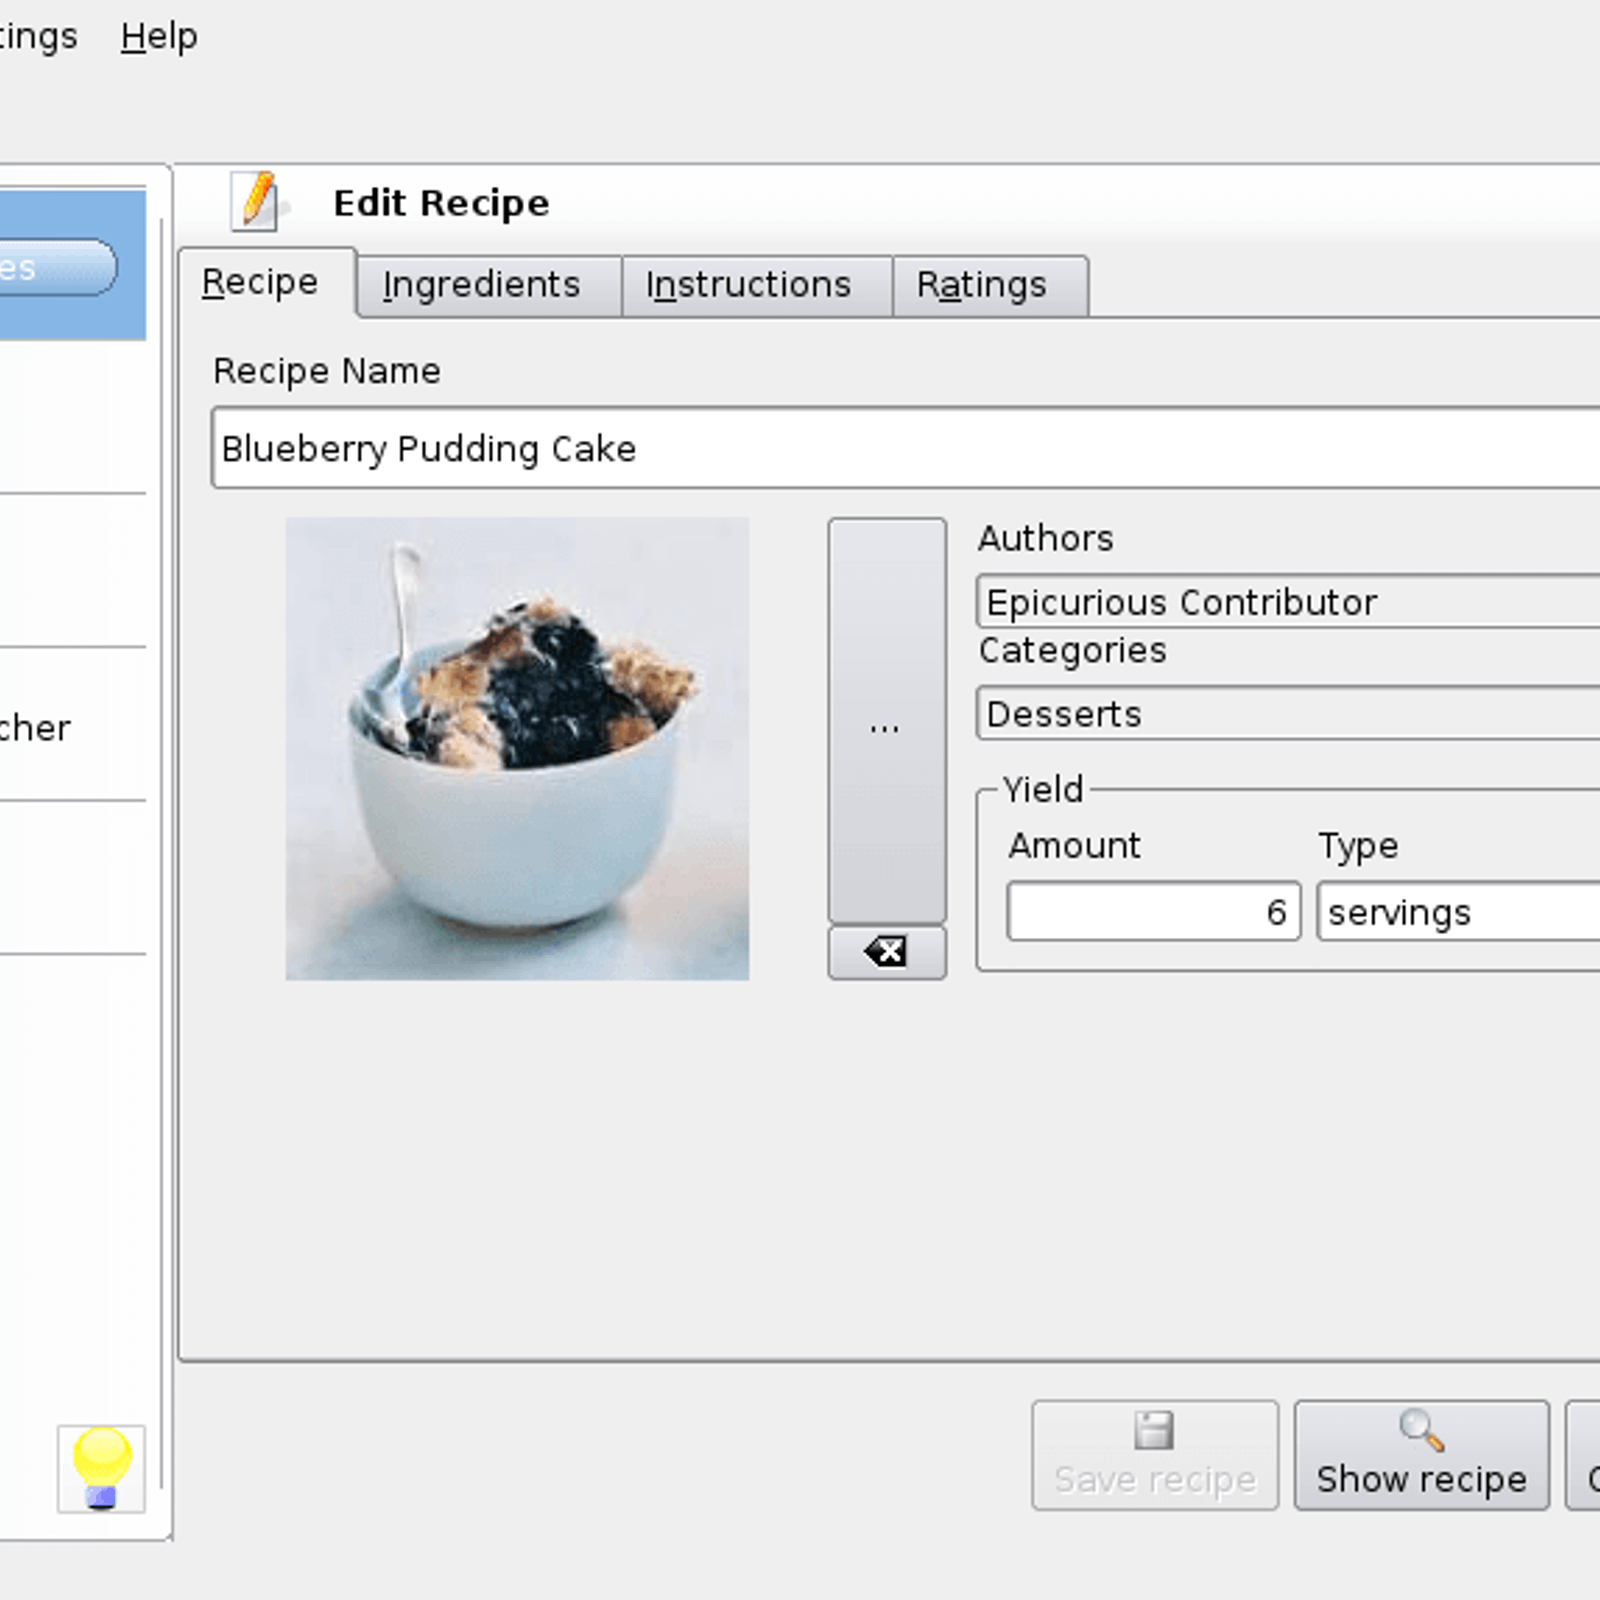Click the '...' browse image button

pos(886,720)
